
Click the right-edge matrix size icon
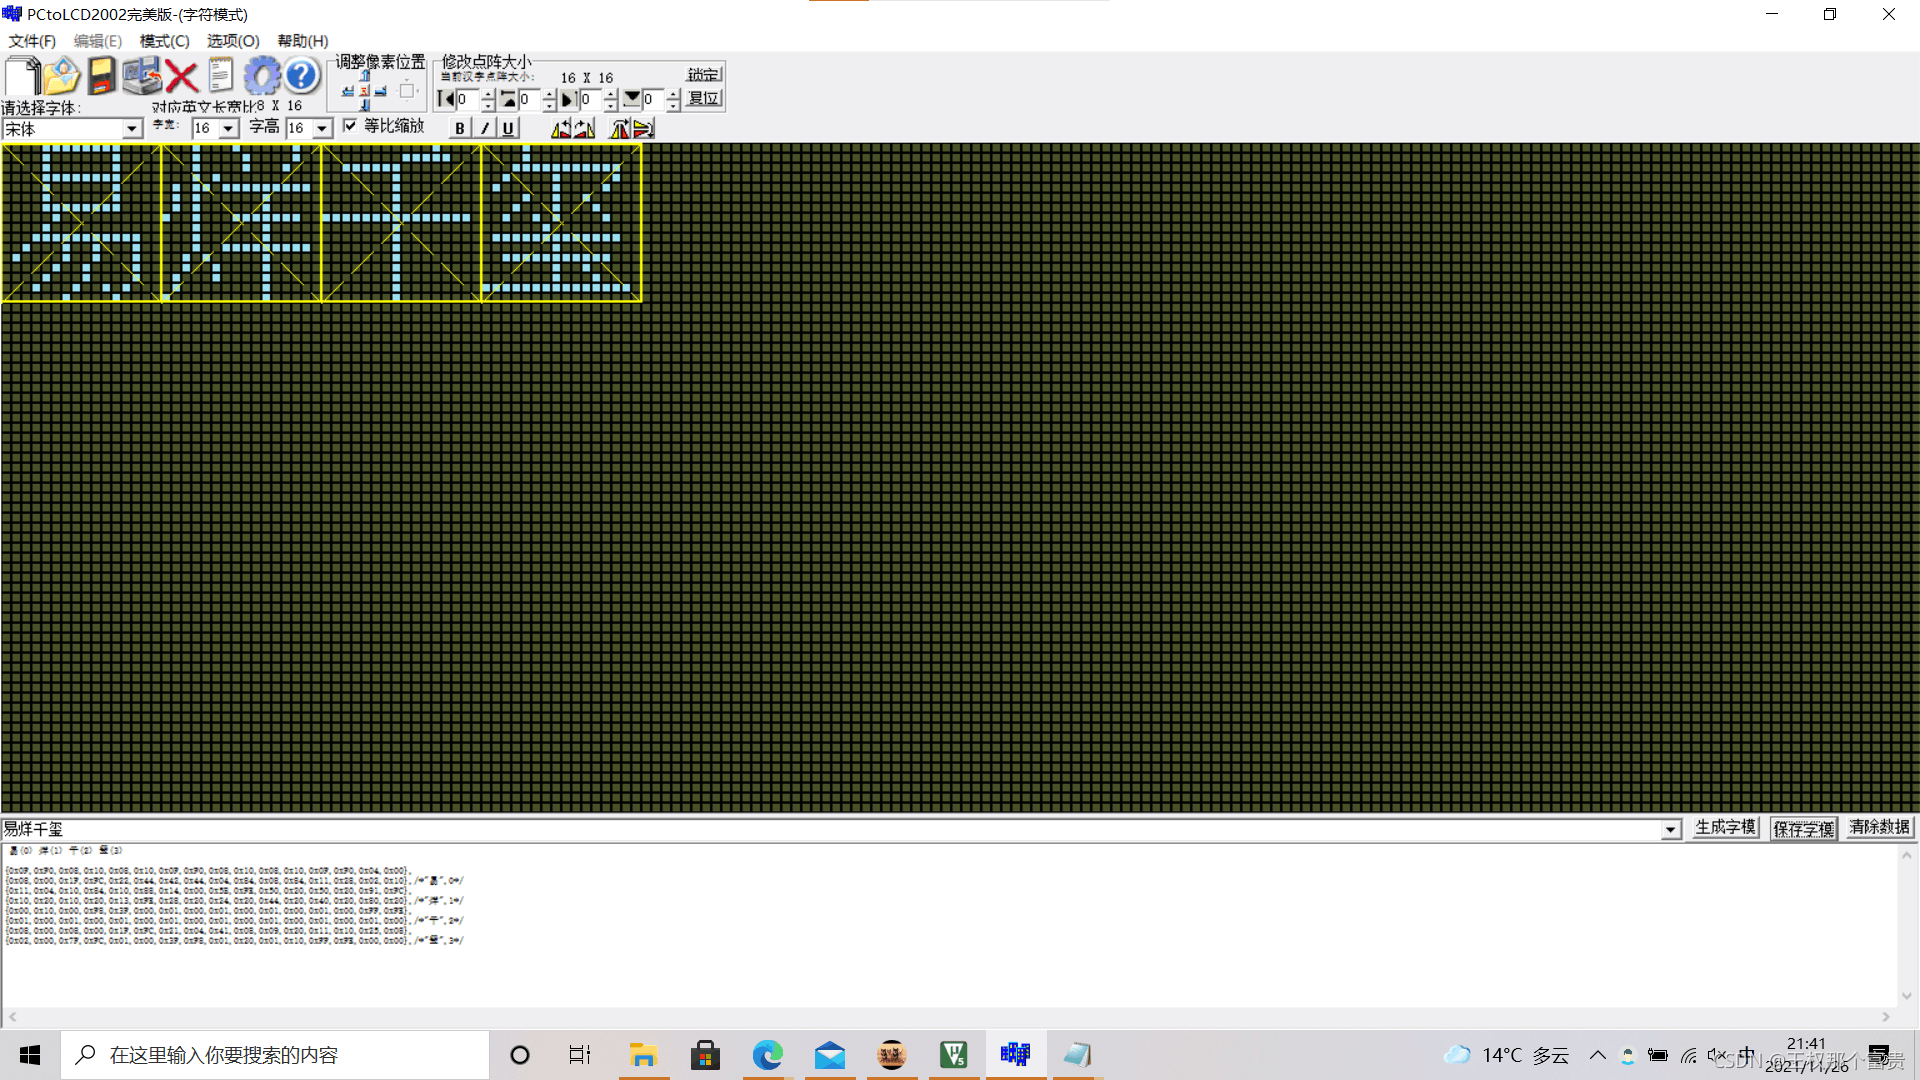(568, 99)
